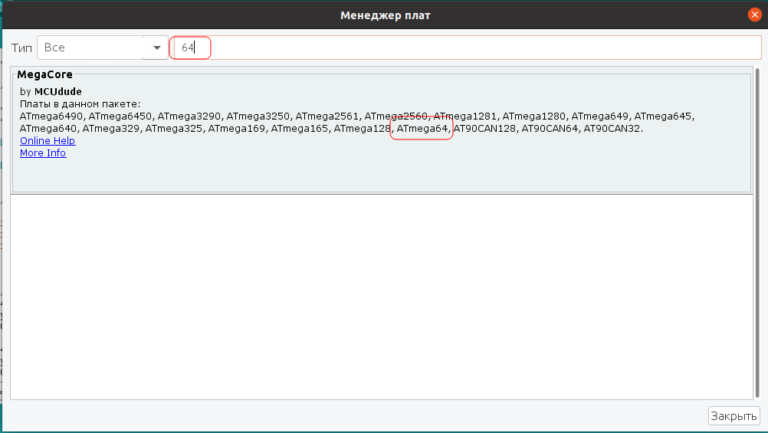This screenshot has width=768, height=433.
Task: Open the More Info link
Action: (x=42, y=153)
